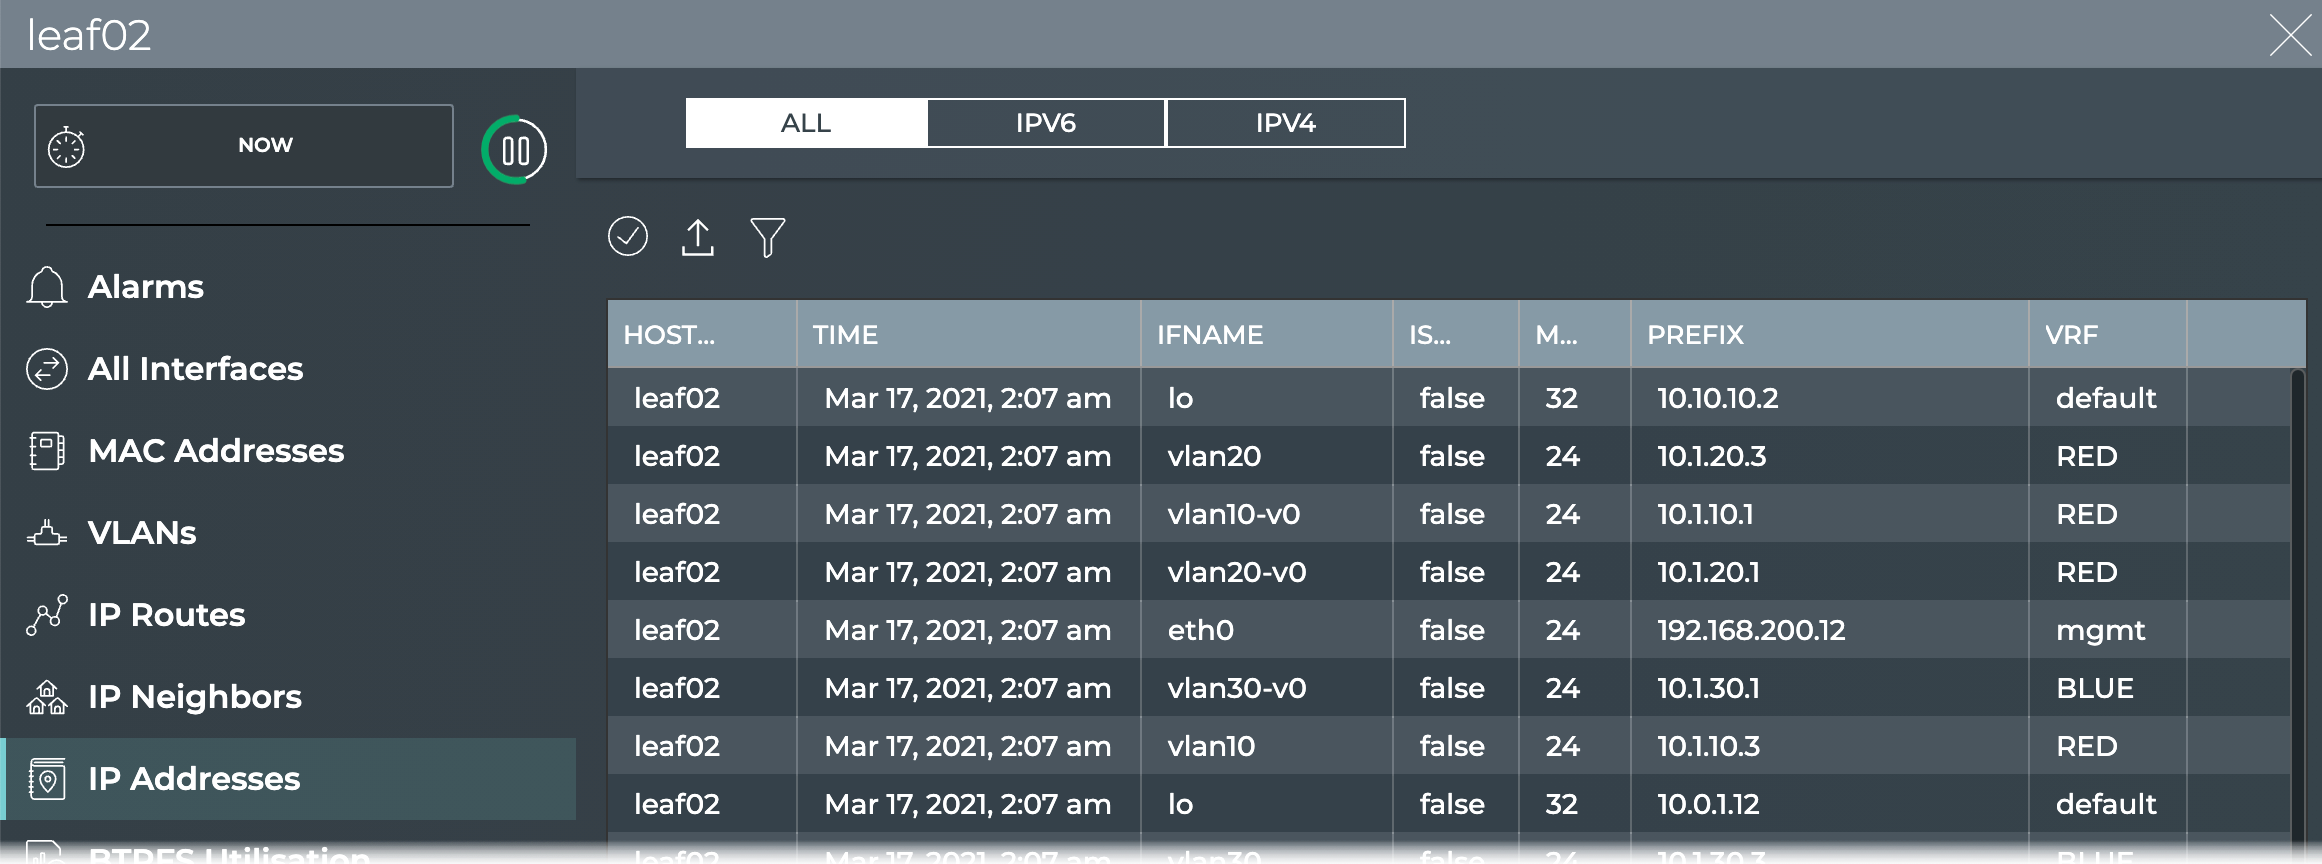Viewport: 2322px width, 864px height.
Task: Click the MAC Addresses book icon
Action: coord(47,451)
